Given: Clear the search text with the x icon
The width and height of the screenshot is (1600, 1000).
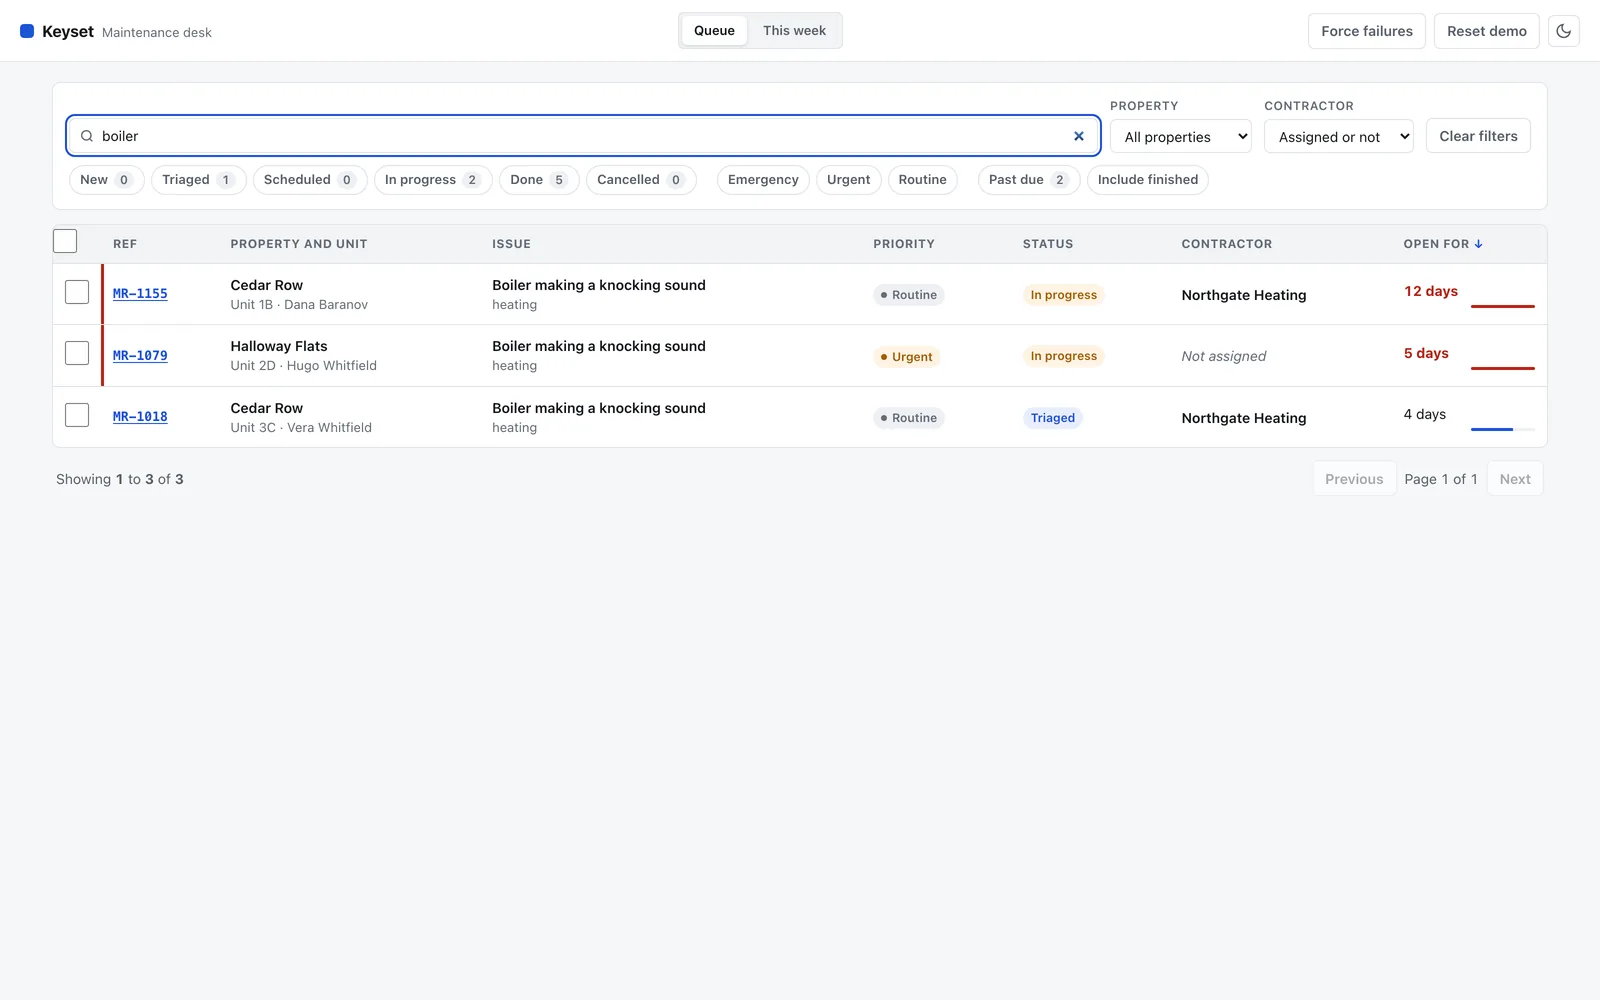Looking at the screenshot, I should 1079,136.
